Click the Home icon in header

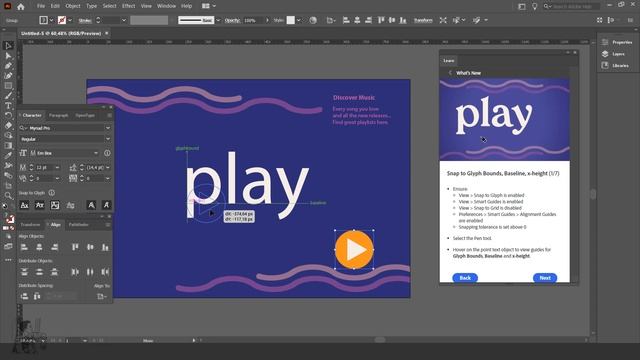pyautogui.click(x=21, y=7)
